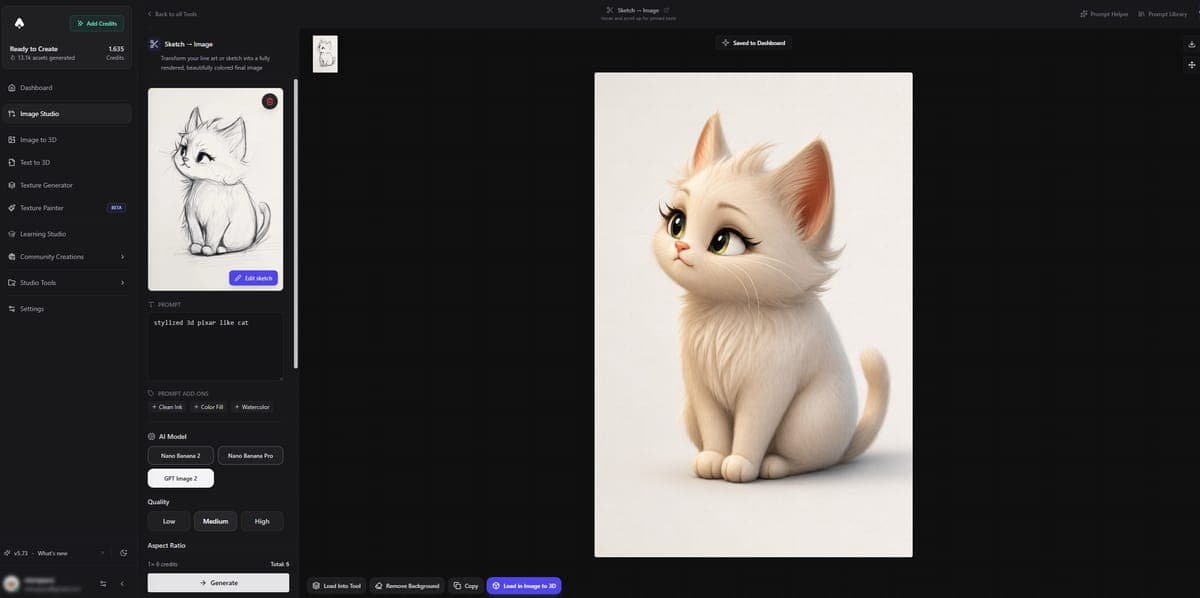1200x598 pixels.
Task: Click the download icon beside the canvas
Action: (x=1191, y=45)
